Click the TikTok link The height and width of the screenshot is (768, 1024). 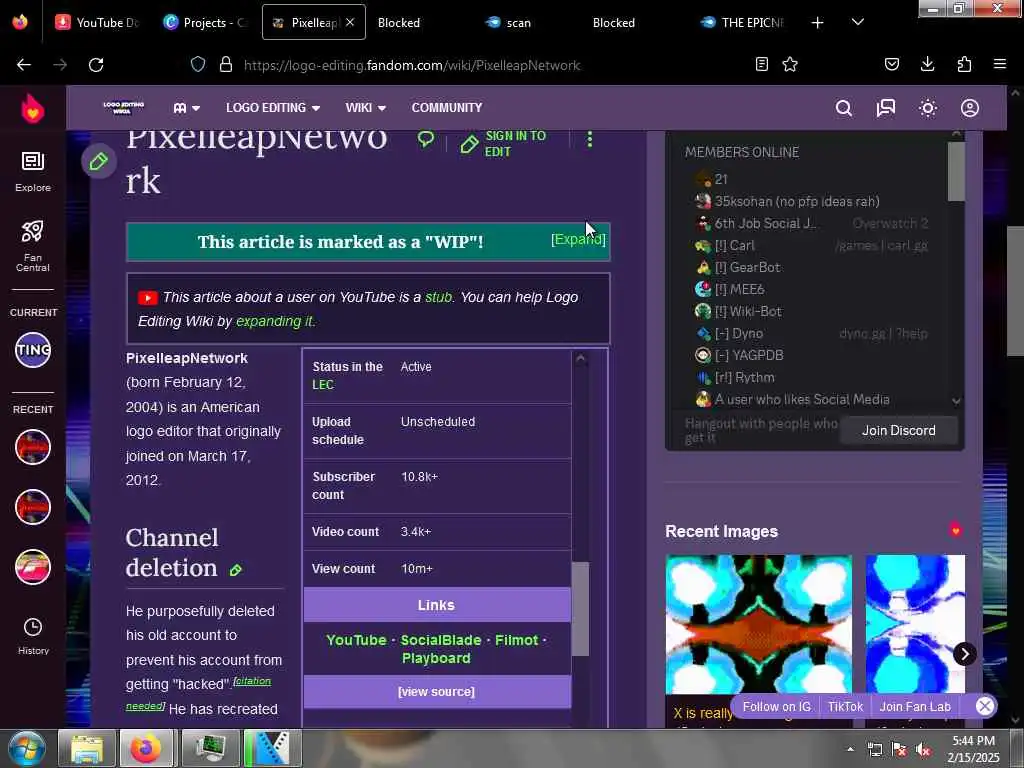coord(845,707)
